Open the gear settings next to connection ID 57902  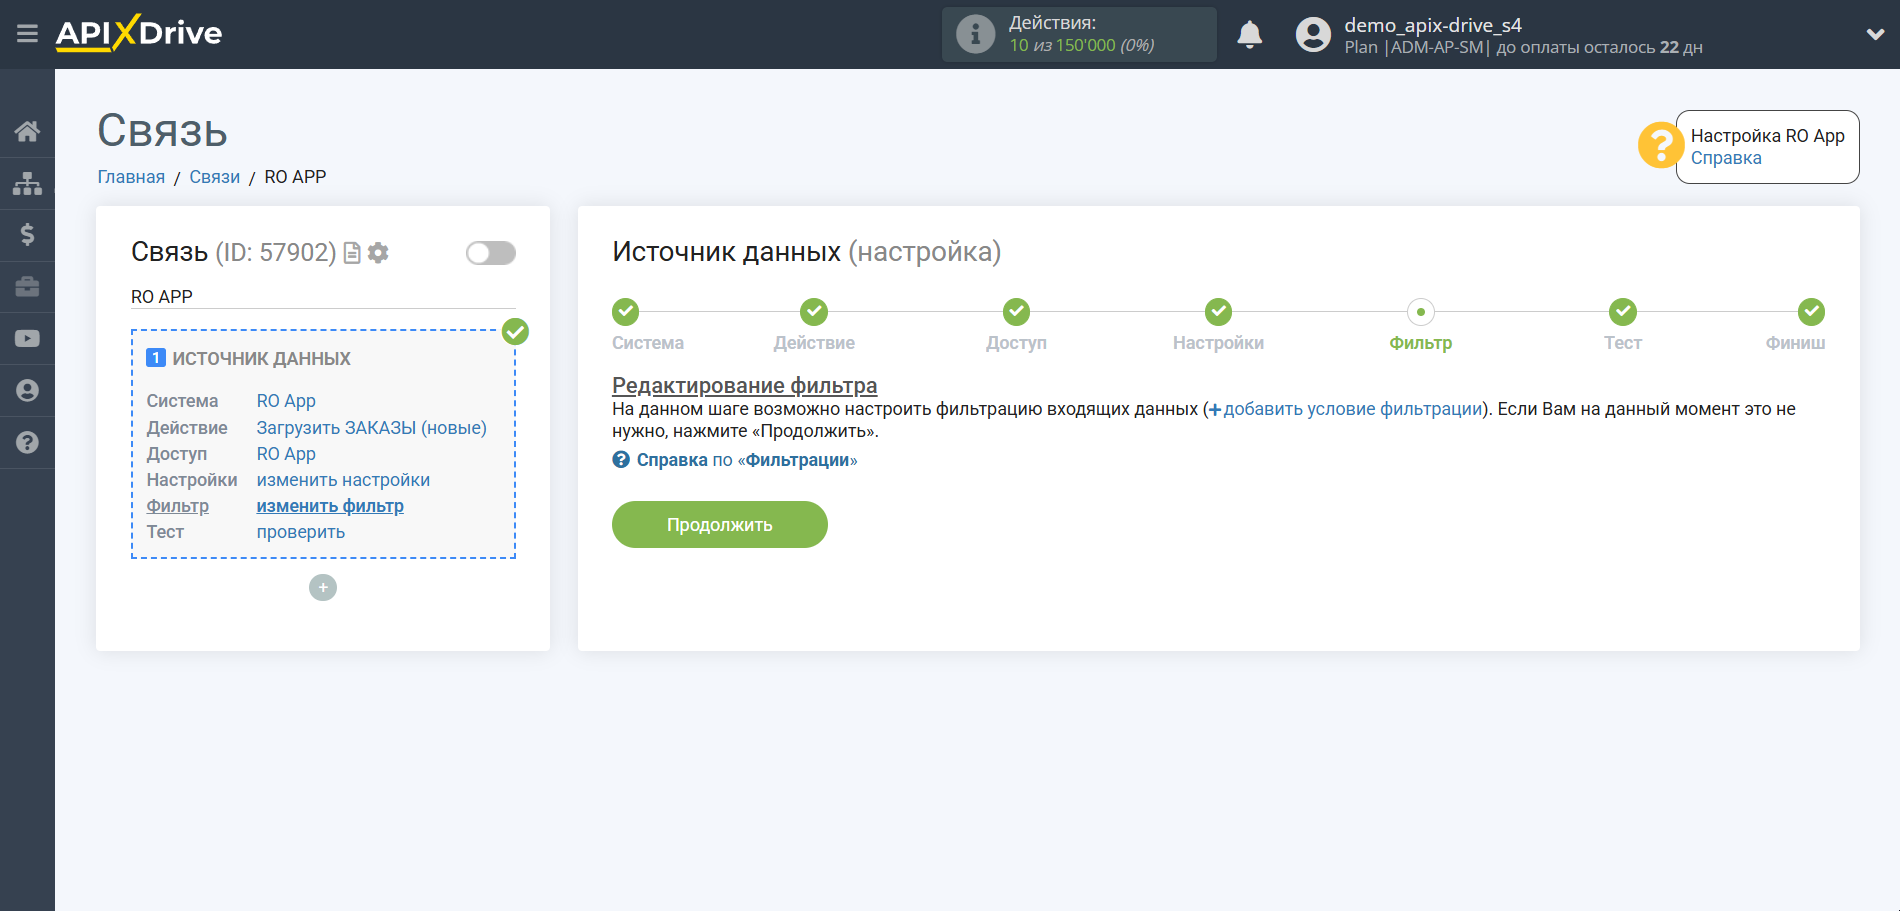click(377, 253)
